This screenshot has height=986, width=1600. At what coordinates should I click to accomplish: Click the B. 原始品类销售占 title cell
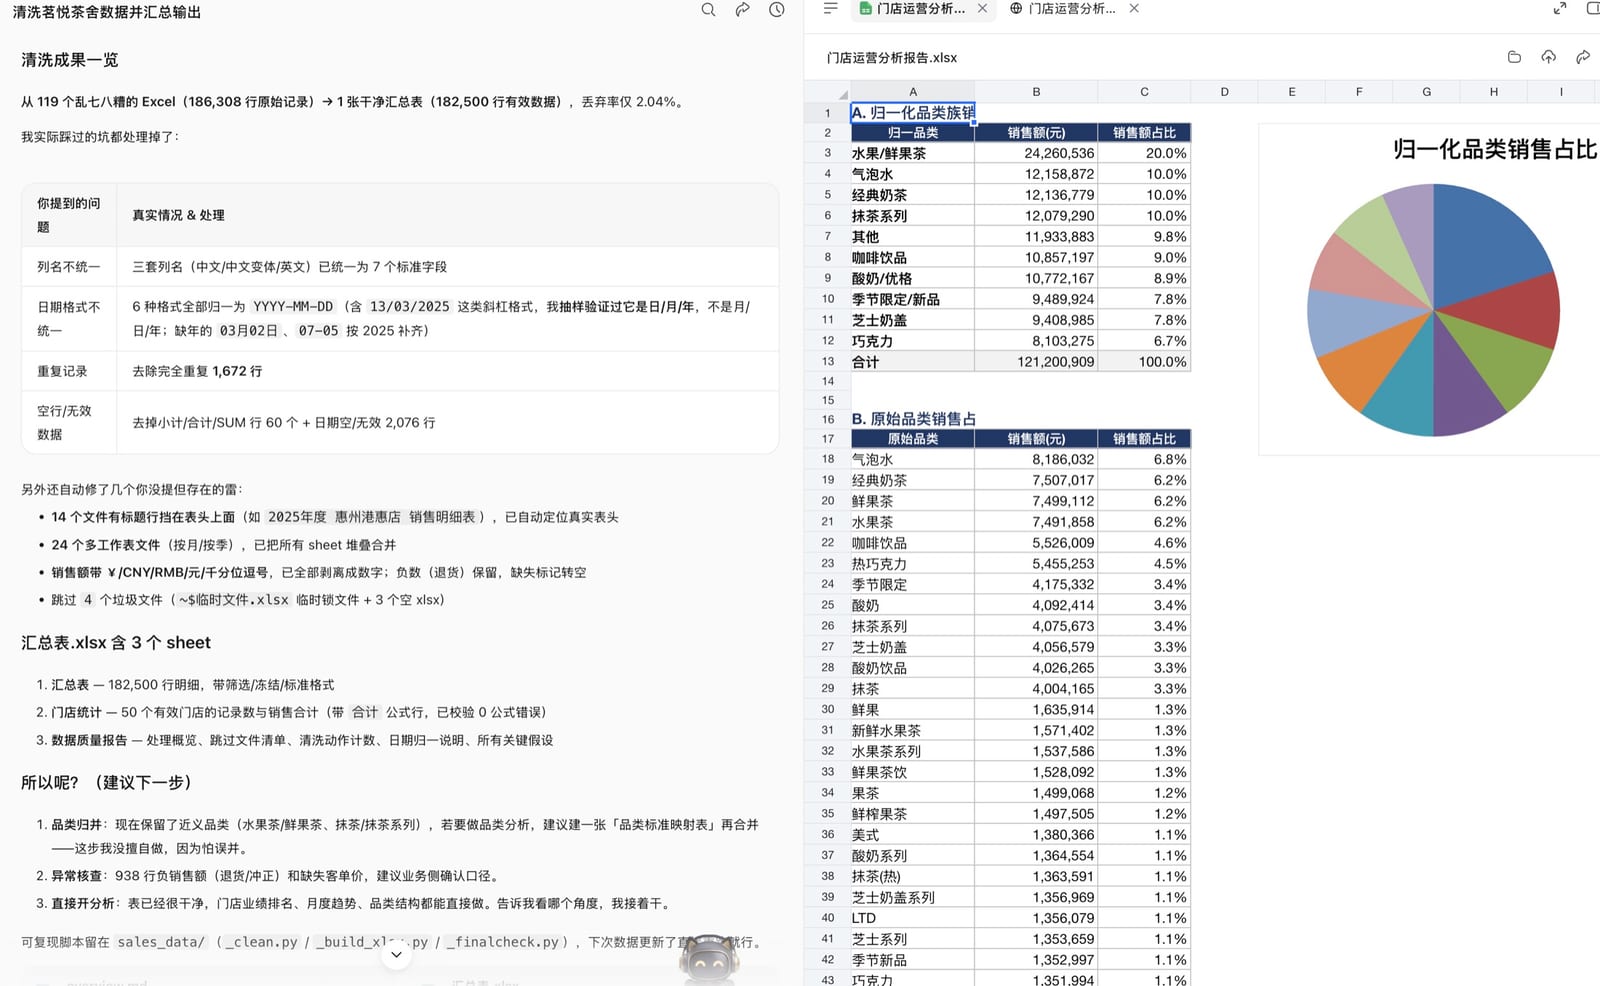click(913, 419)
